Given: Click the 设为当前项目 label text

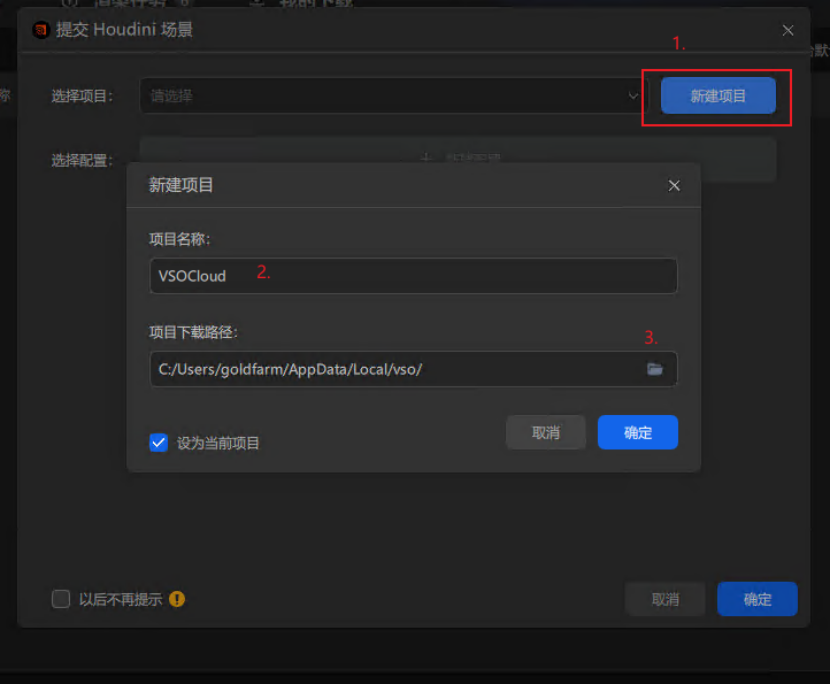Looking at the screenshot, I should click(218, 442).
